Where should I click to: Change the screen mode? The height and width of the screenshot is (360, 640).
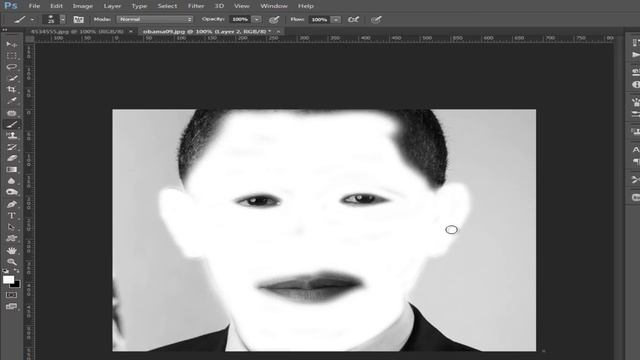[x=11, y=306]
